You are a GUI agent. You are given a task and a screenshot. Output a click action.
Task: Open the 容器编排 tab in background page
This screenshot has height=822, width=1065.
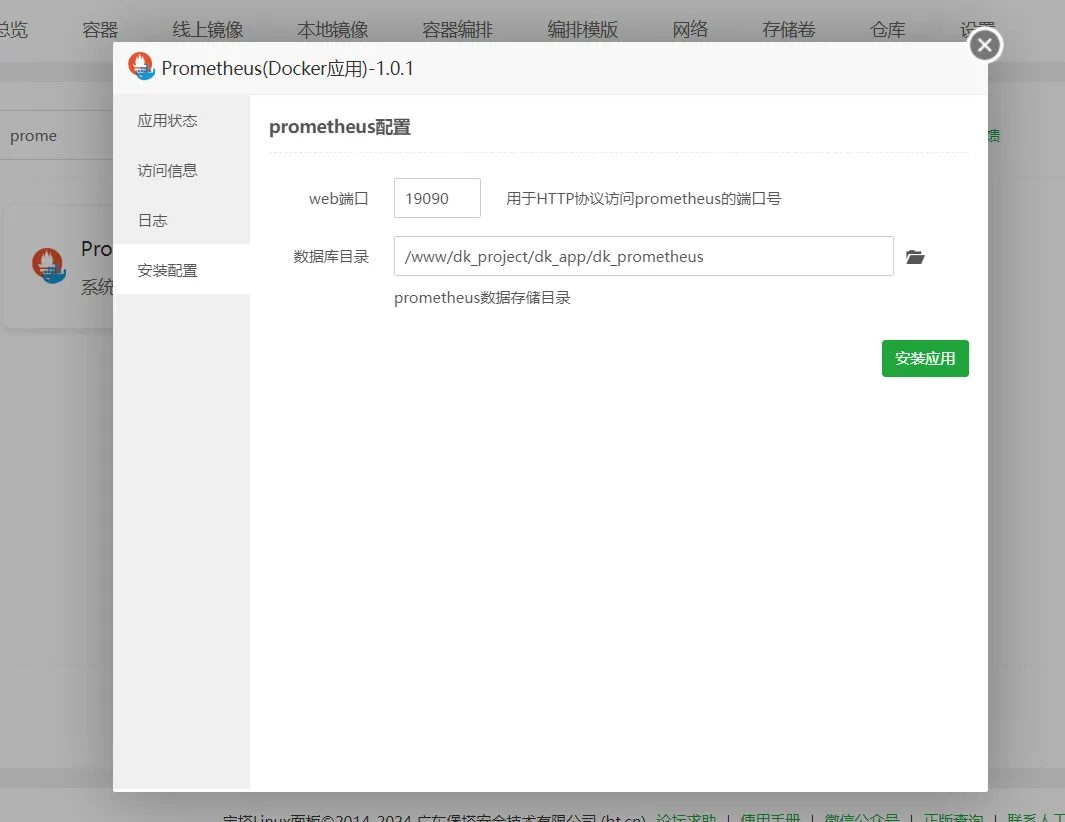tap(457, 29)
